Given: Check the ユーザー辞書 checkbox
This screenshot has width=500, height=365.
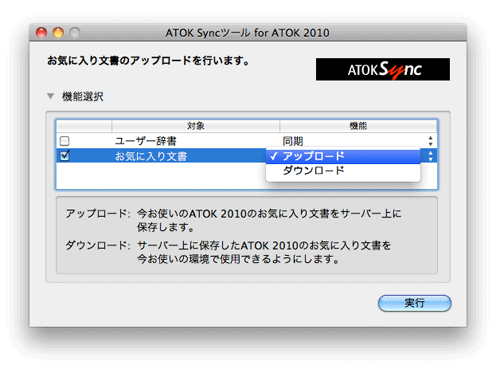Looking at the screenshot, I should 65,141.
